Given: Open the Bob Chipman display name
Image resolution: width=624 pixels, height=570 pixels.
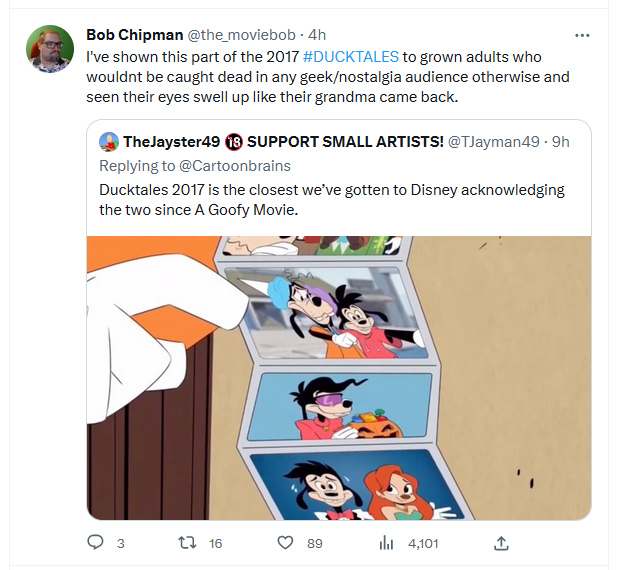Looking at the screenshot, I should 135,35.
